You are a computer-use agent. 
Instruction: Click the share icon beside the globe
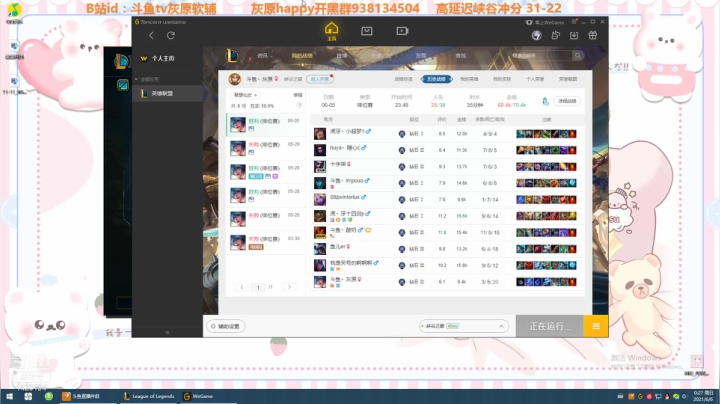click(555, 35)
